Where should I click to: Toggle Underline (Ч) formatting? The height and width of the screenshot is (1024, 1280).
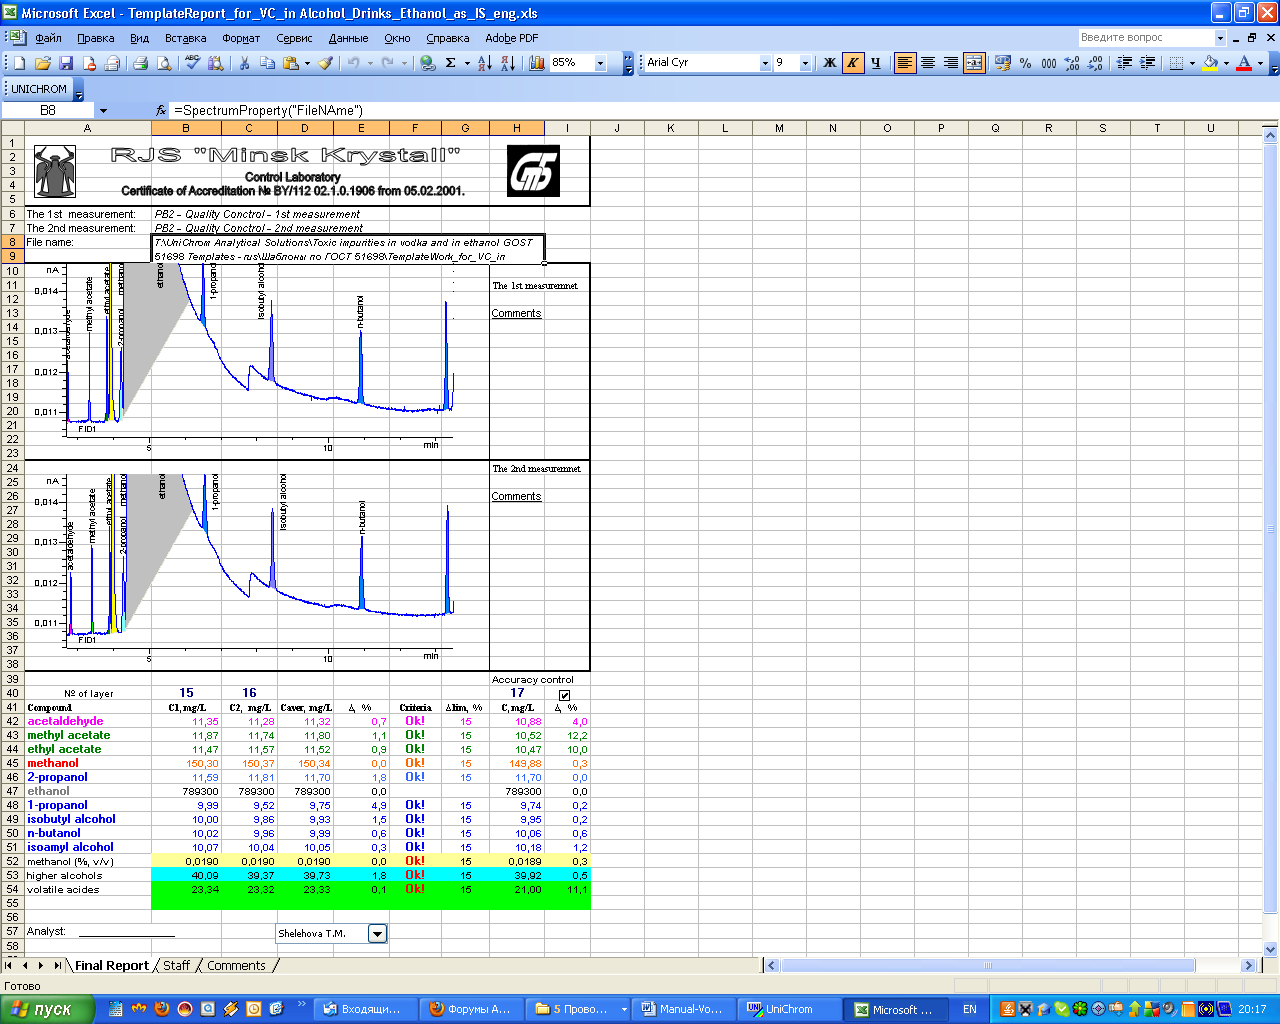pos(875,63)
